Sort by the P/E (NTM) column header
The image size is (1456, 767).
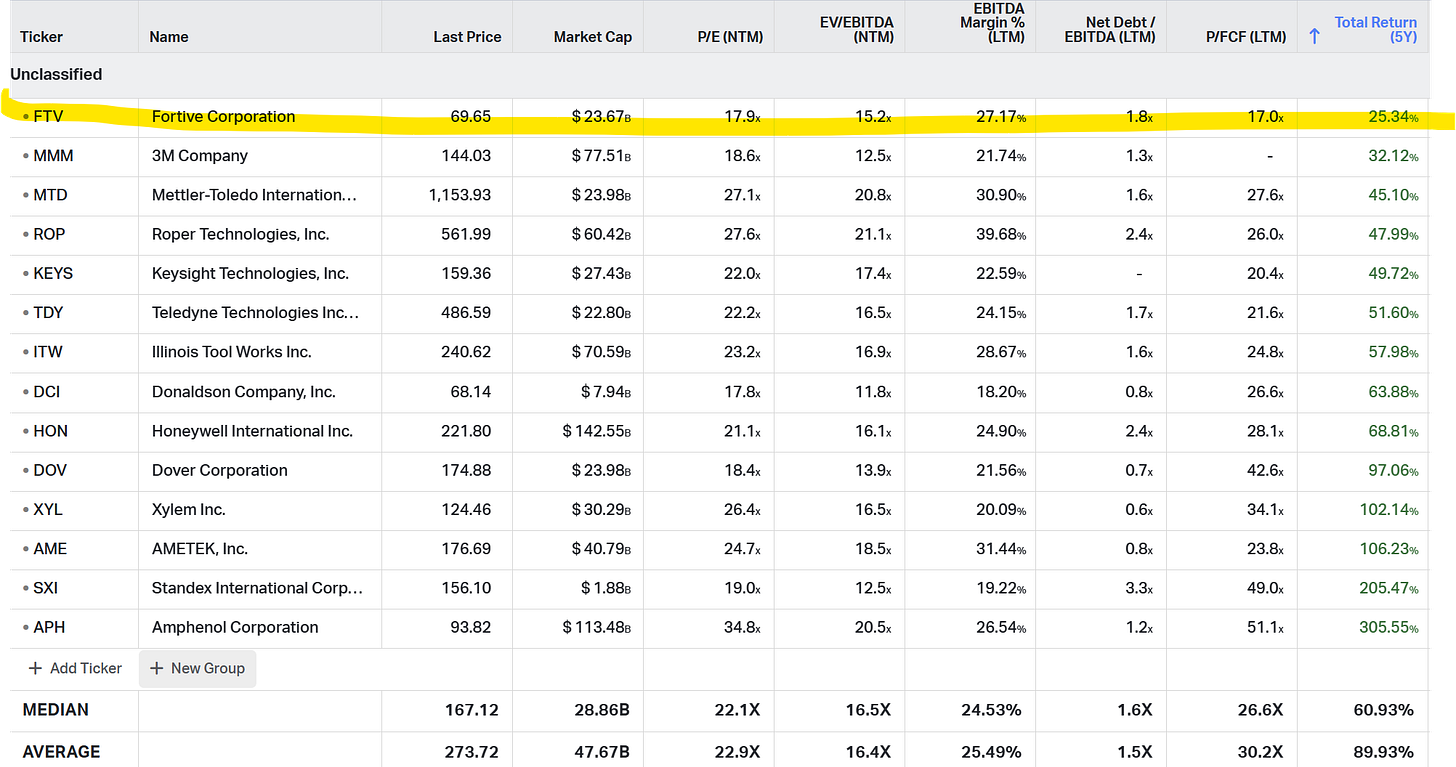[x=730, y=37]
